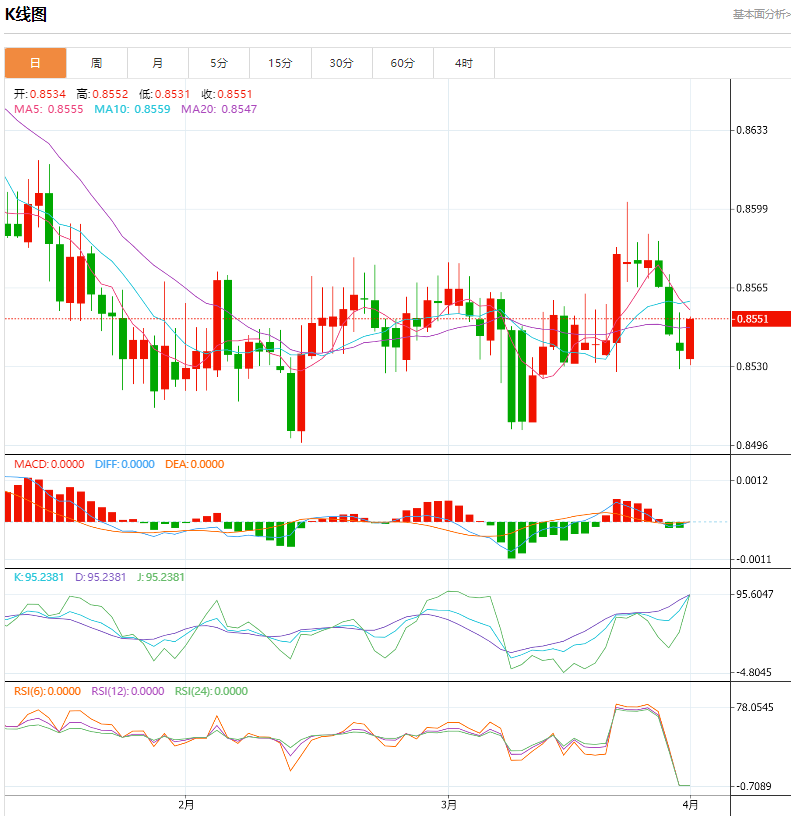
Task: Click the RSI(6):0.0000 label
Action: pyautogui.click(x=47, y=691)
